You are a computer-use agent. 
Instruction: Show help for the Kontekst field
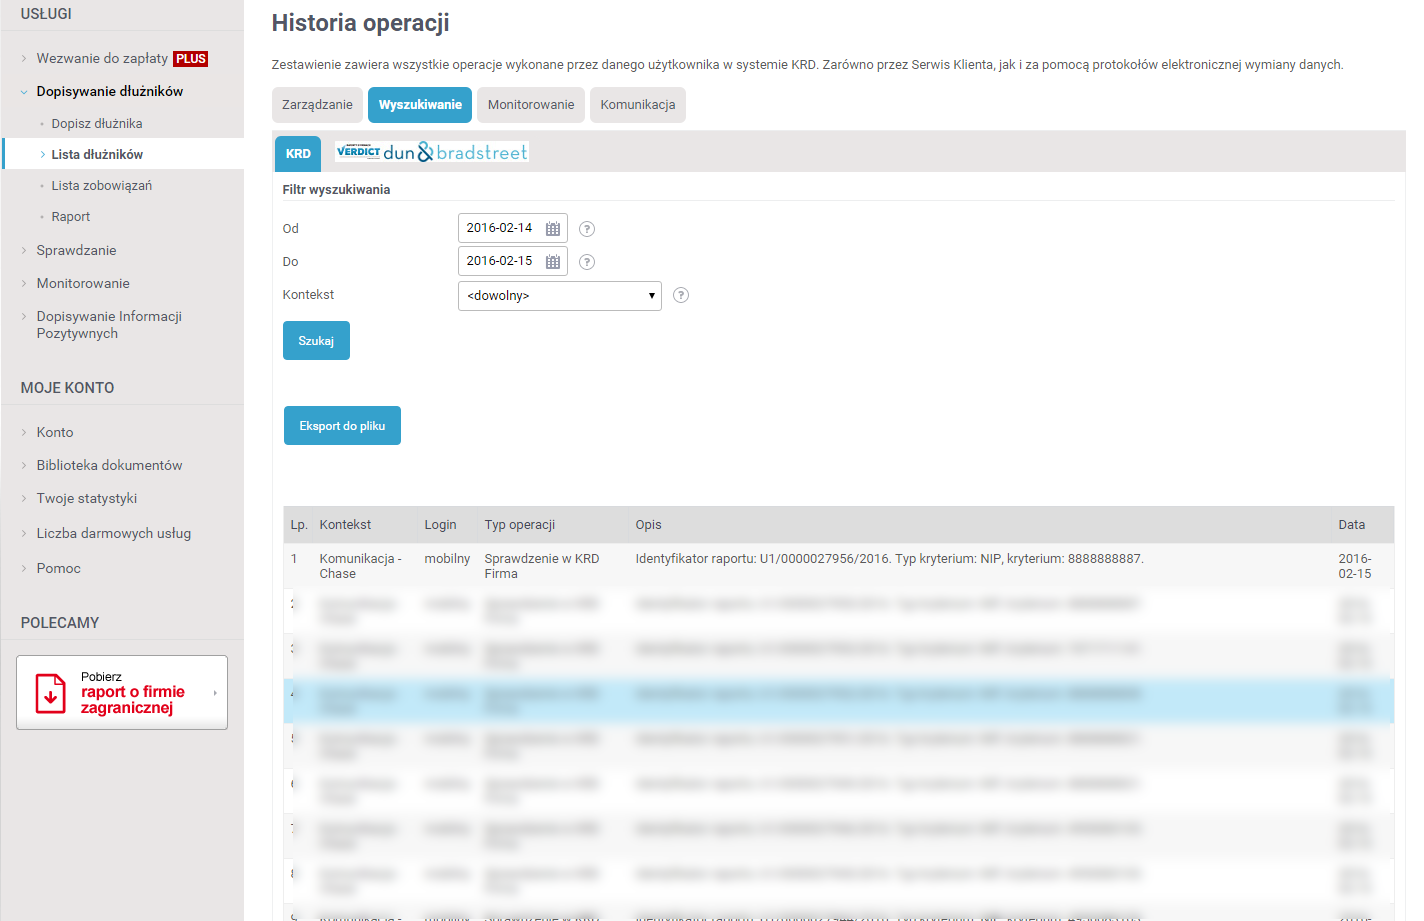tap(681, 295)
